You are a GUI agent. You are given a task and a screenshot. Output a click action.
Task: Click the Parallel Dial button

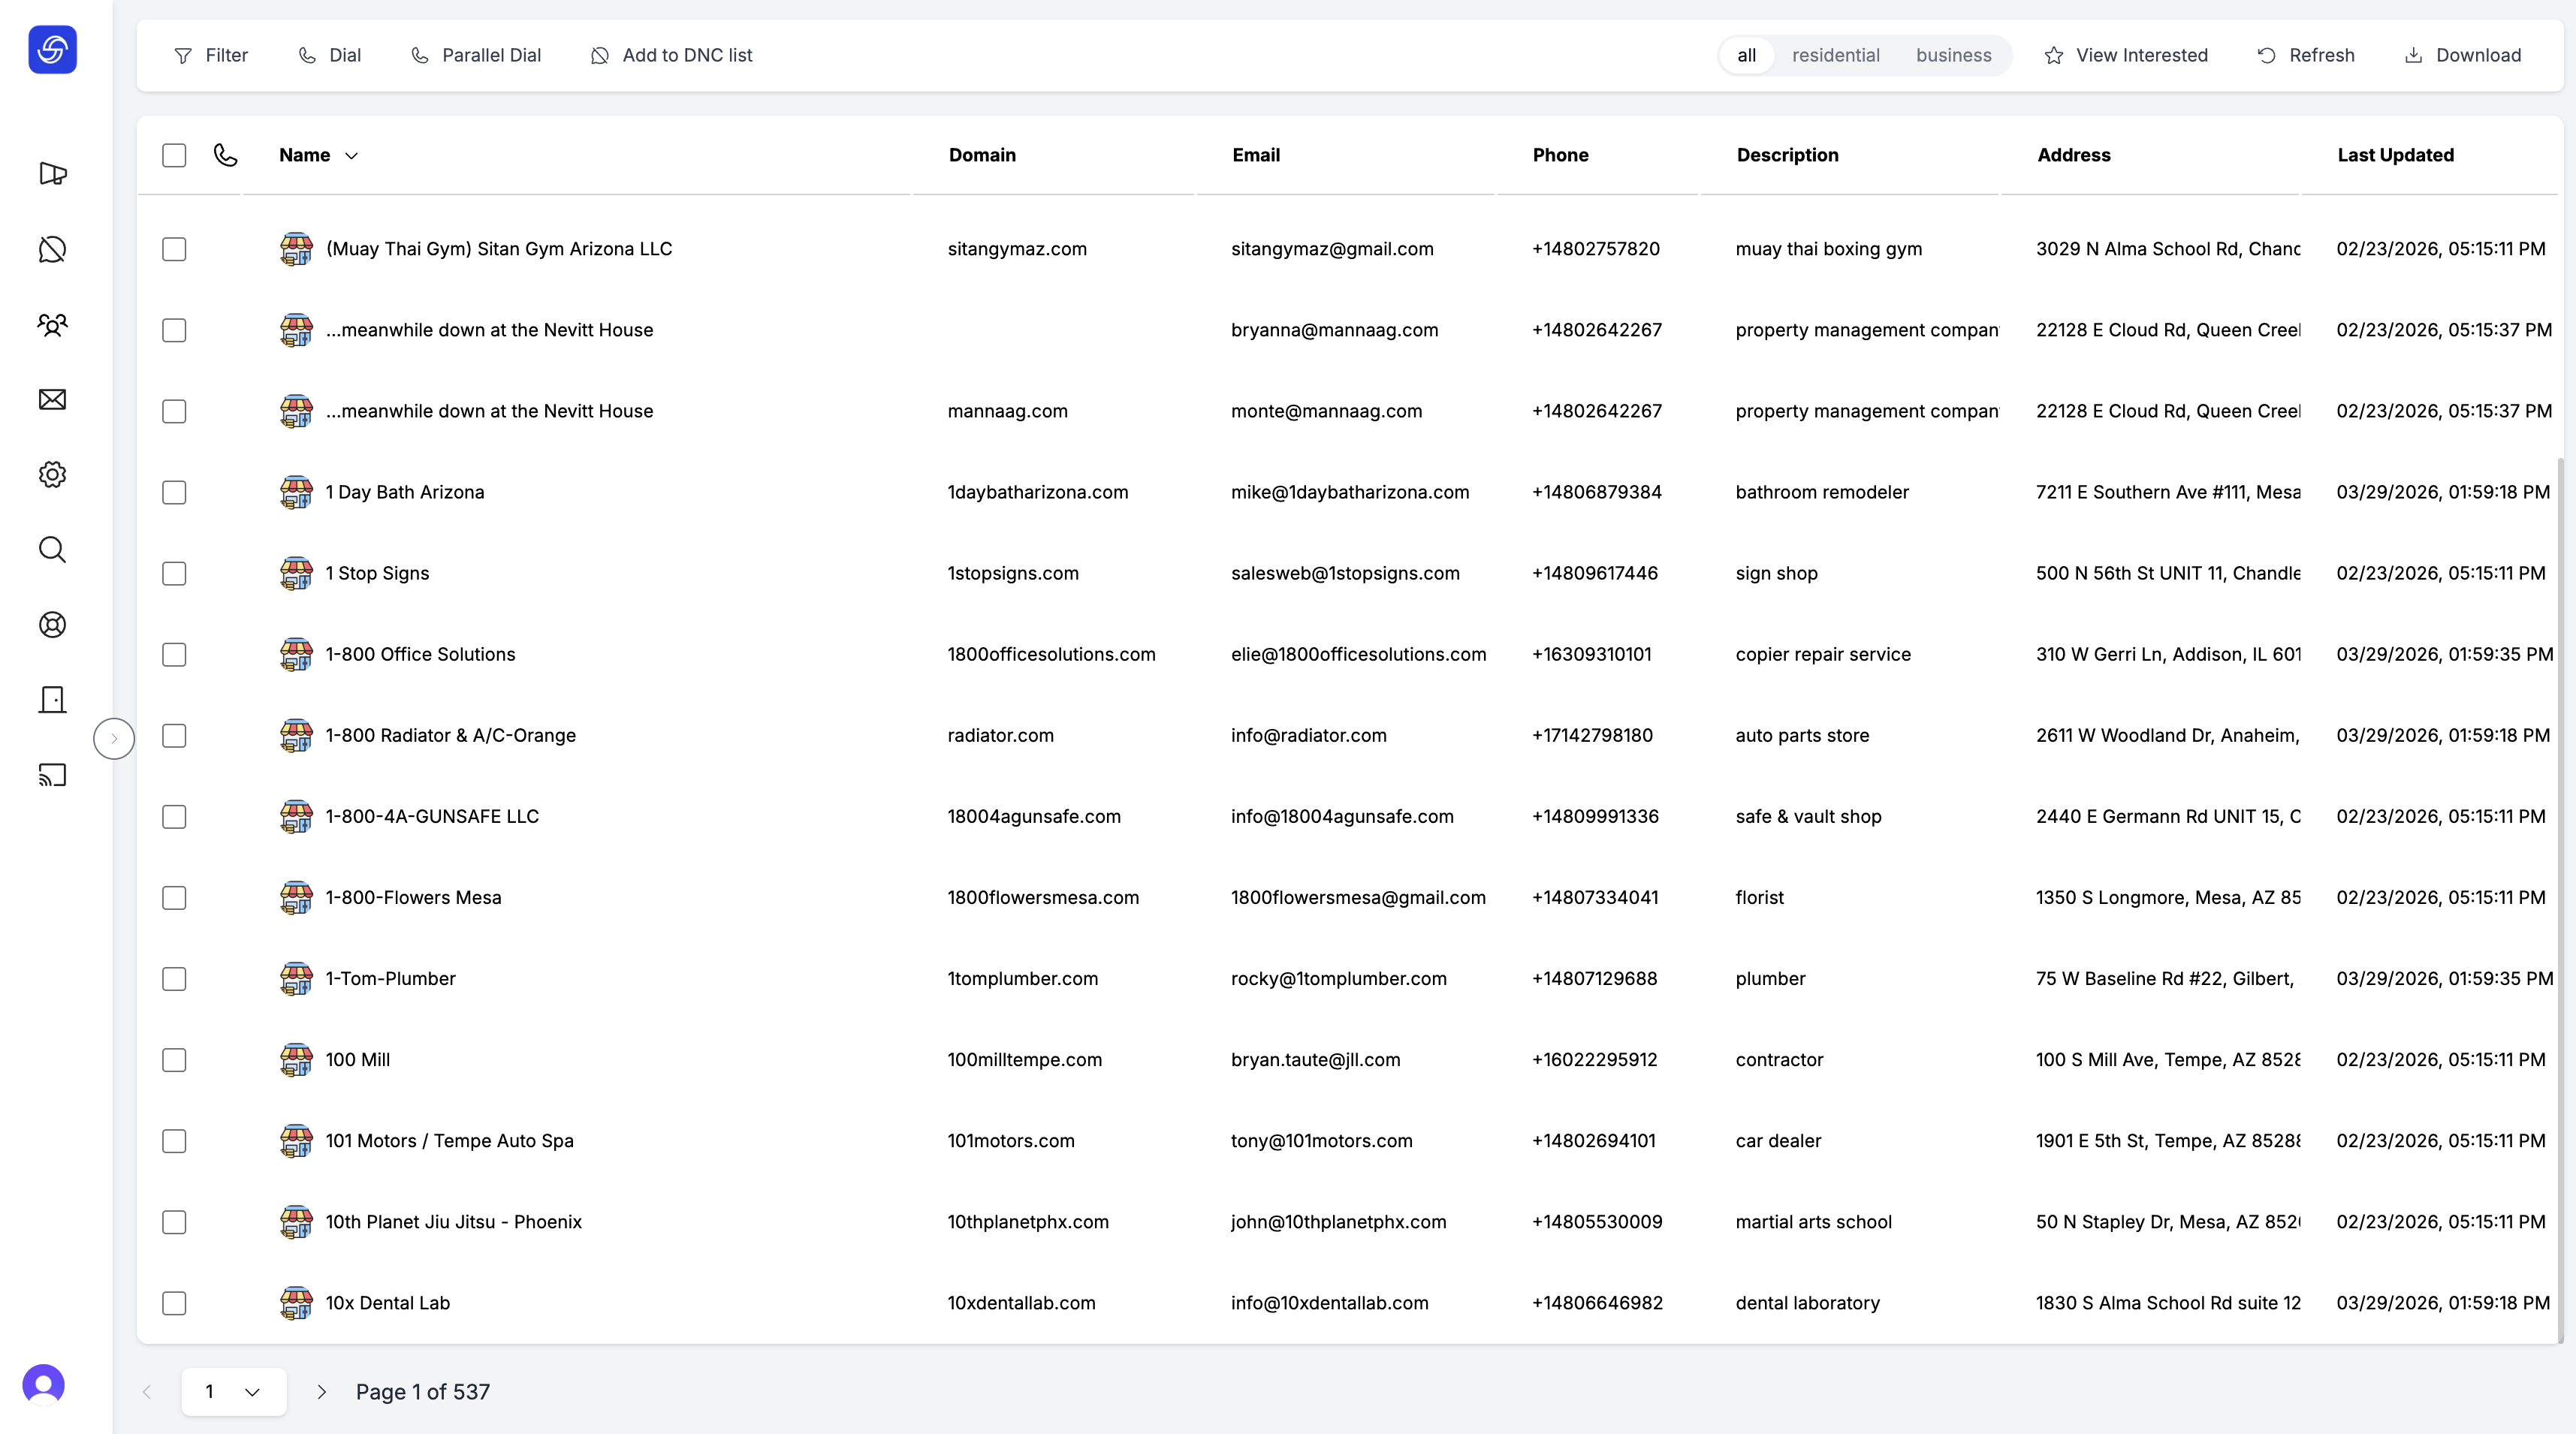point(476,55)
